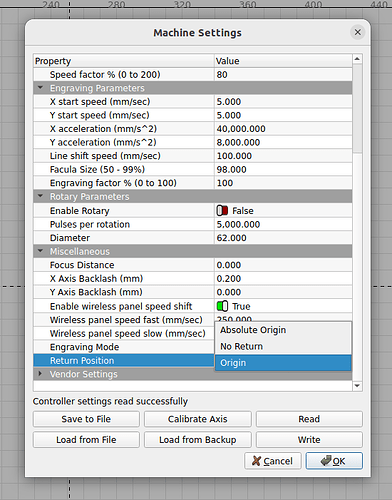Click the Read button

309,419
